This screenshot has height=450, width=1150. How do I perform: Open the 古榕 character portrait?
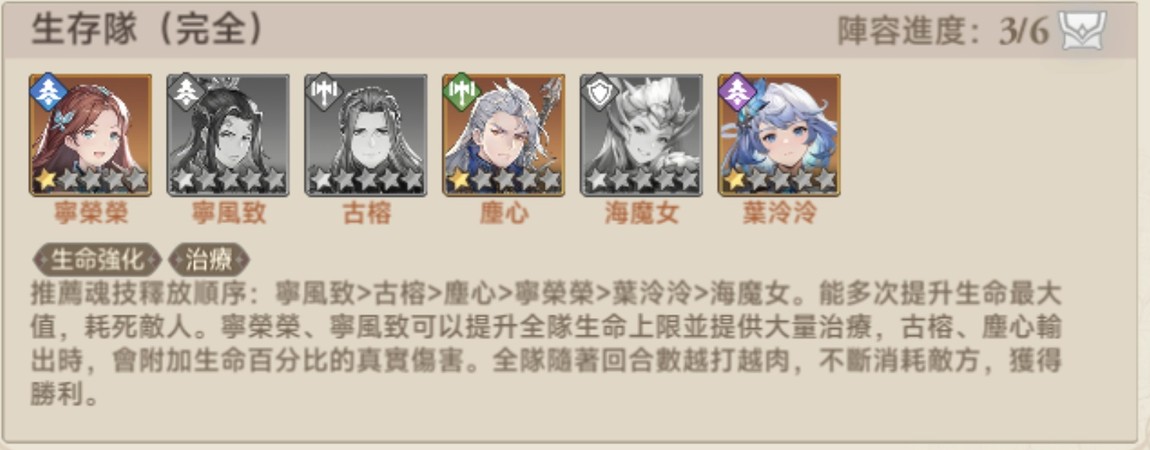(366, 135)
